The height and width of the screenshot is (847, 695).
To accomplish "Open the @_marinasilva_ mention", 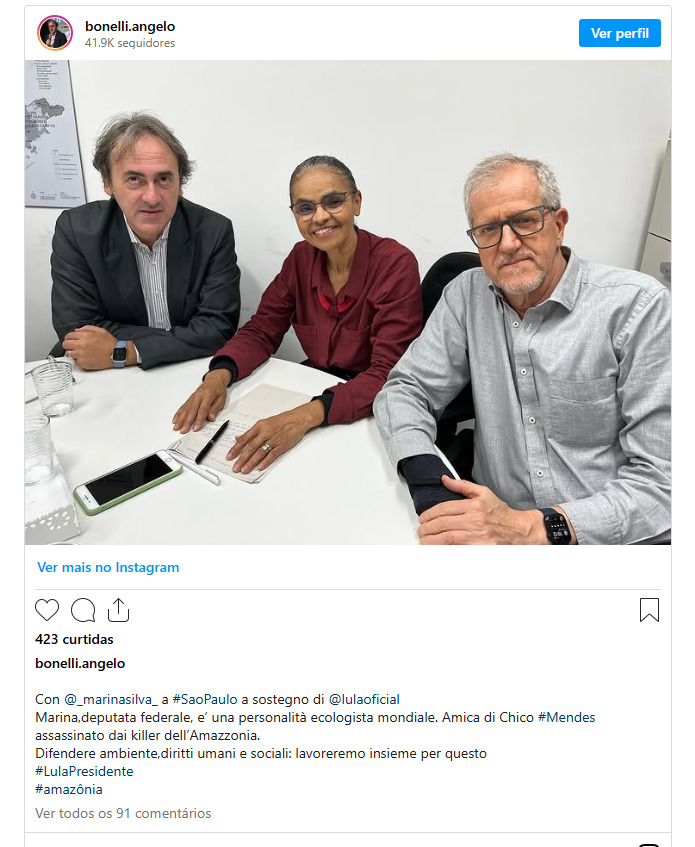I will 111,699.
